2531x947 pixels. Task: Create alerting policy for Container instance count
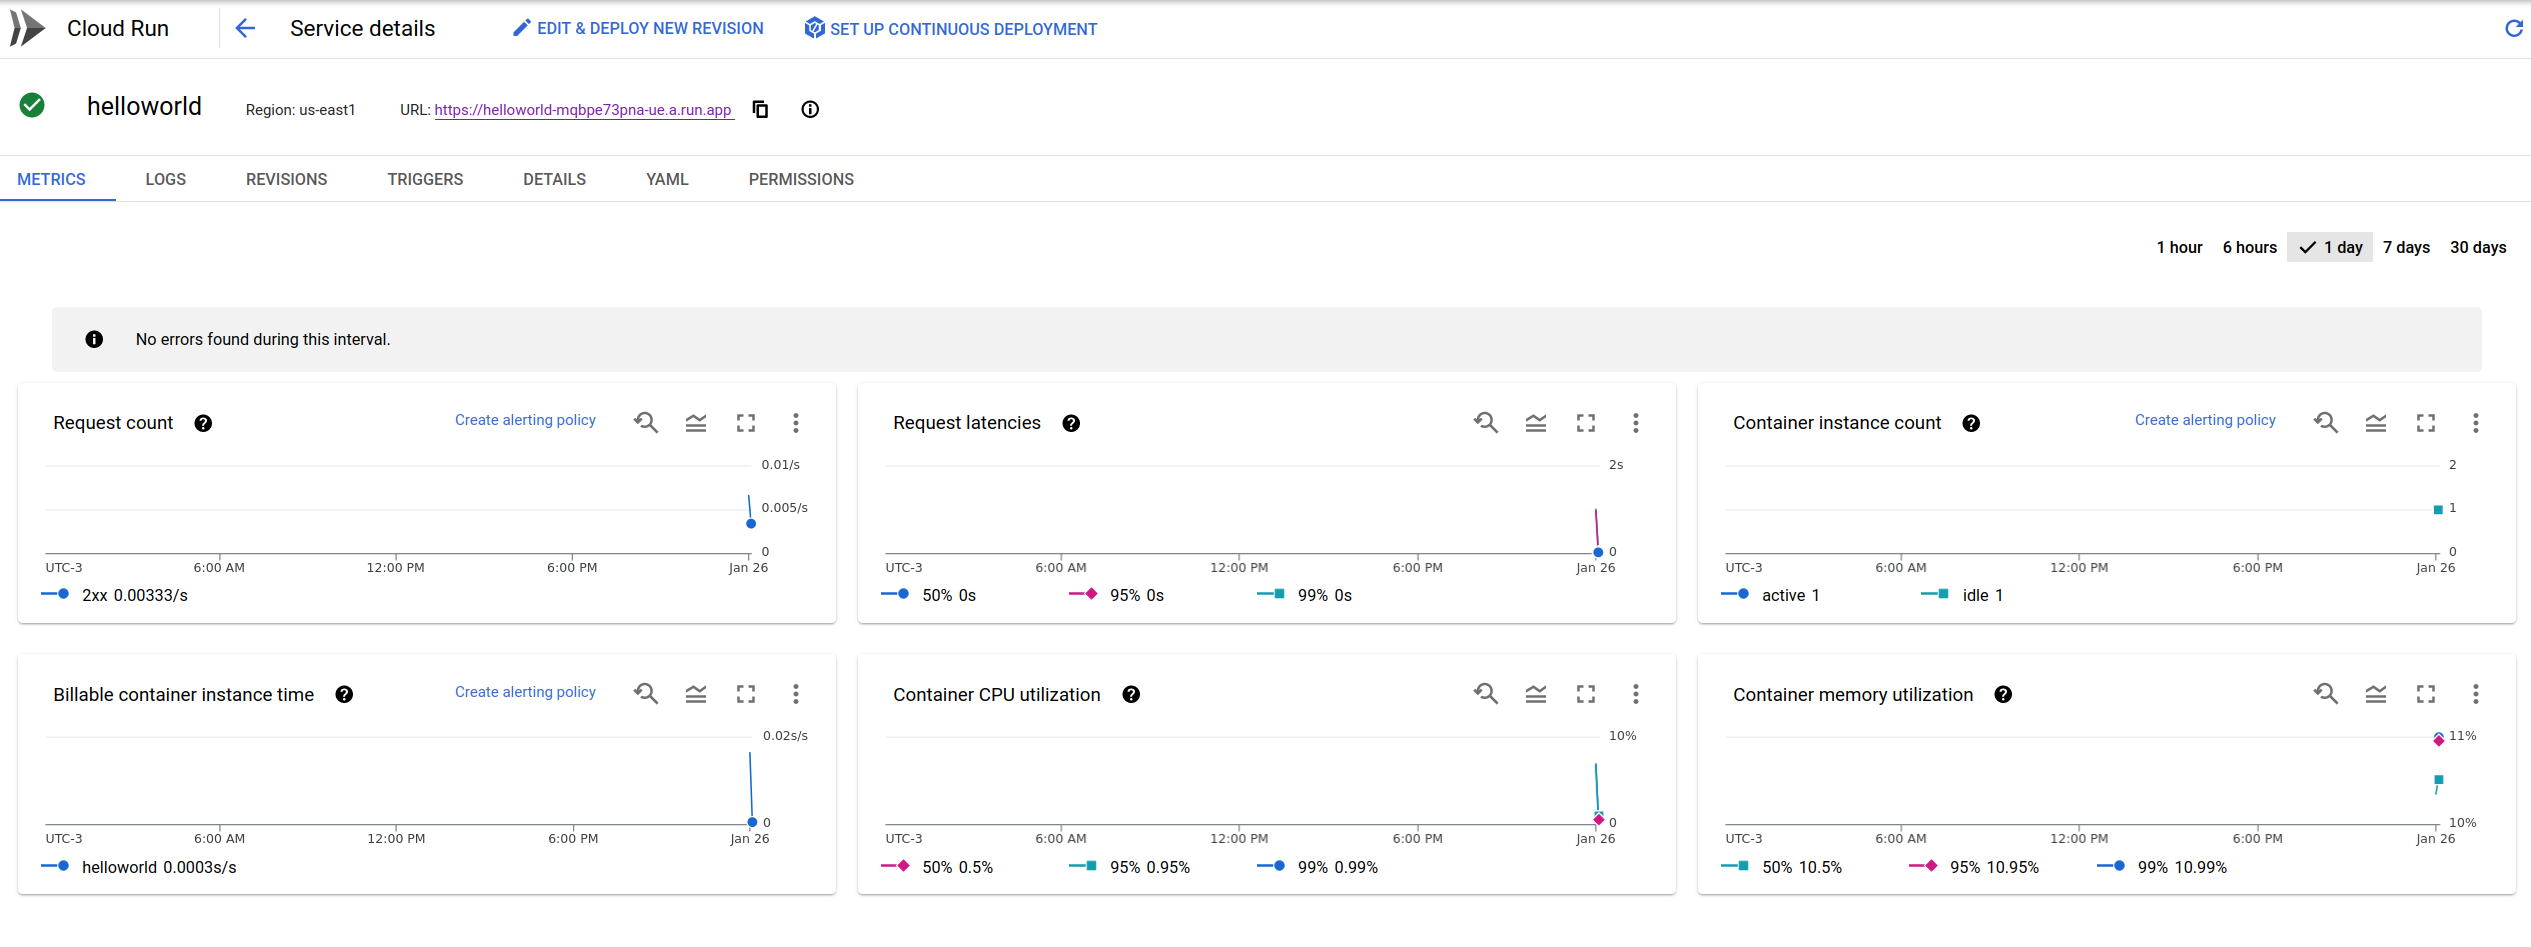[x=2205, y=420]
